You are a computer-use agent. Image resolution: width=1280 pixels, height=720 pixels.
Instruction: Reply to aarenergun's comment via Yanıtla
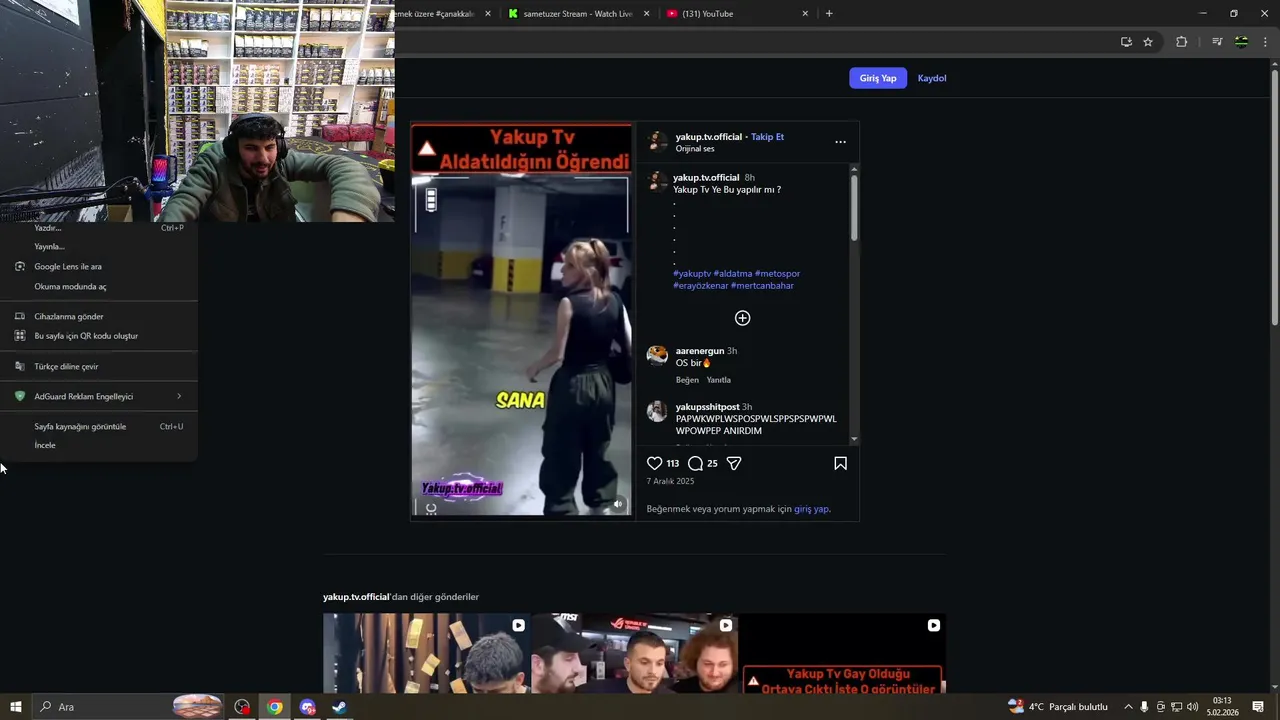point(719,380)
